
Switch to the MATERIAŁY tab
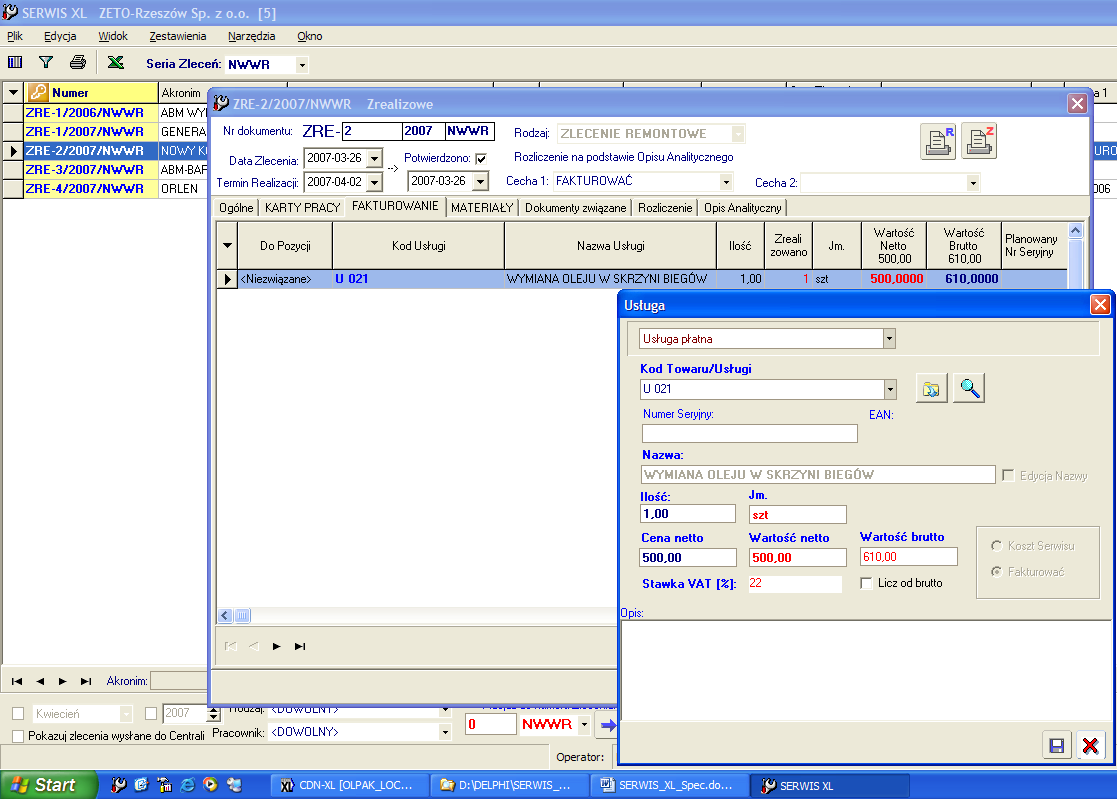(482, 208)
